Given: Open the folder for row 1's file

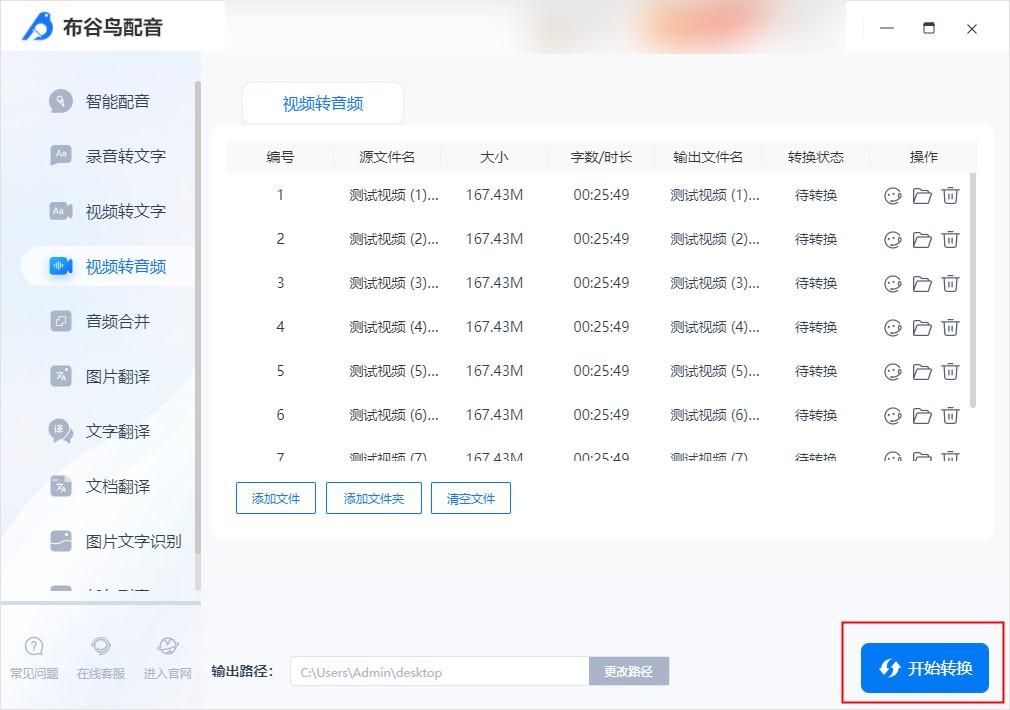Looking at the screenshot, I should coord(922,195).
